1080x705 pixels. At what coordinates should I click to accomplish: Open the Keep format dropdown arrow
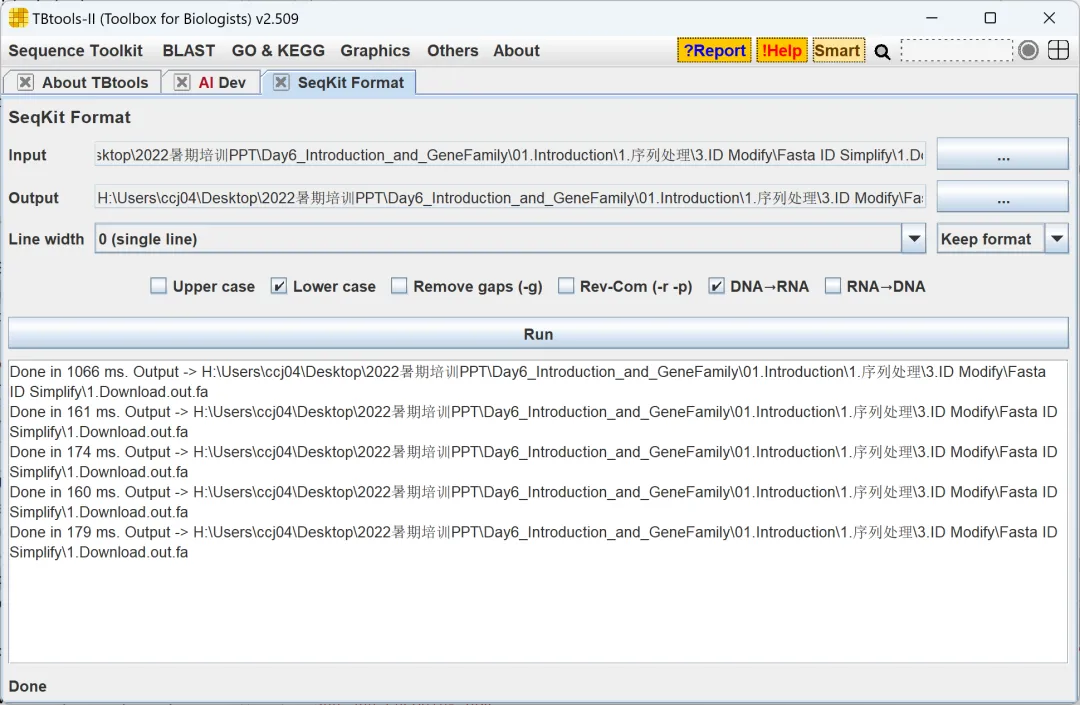pos(1057,239)
